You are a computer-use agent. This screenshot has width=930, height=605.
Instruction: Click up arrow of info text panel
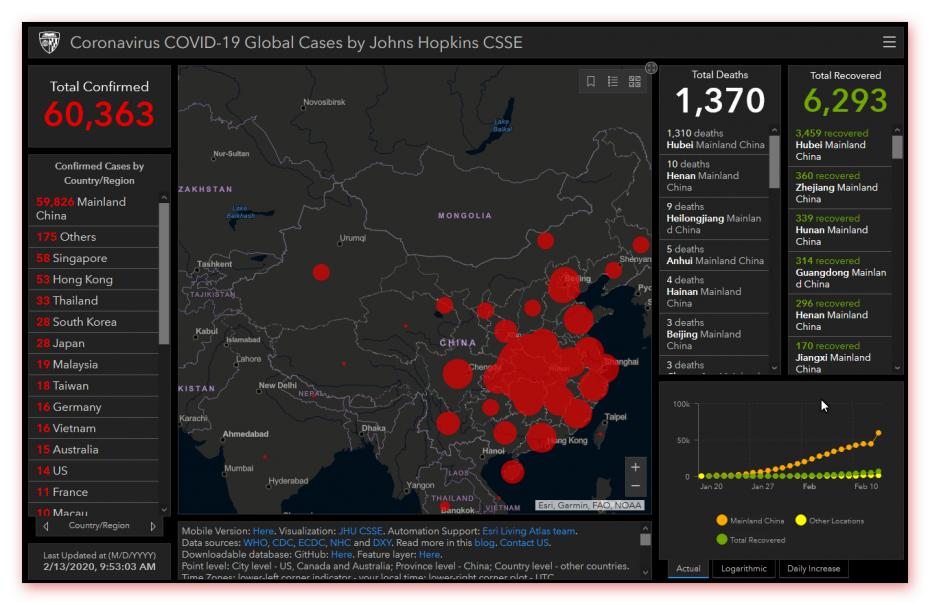click(x=645, y=527)
